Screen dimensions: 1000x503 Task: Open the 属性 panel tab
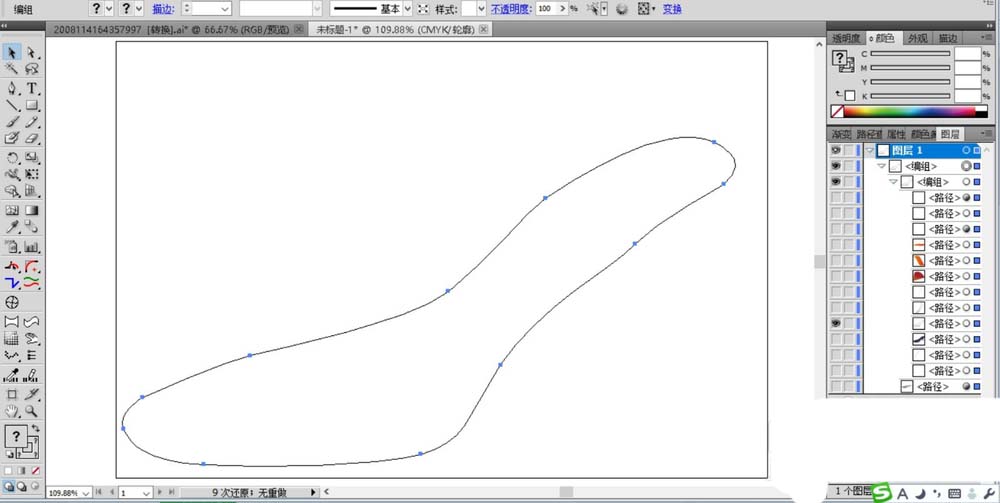pos(896,134)
